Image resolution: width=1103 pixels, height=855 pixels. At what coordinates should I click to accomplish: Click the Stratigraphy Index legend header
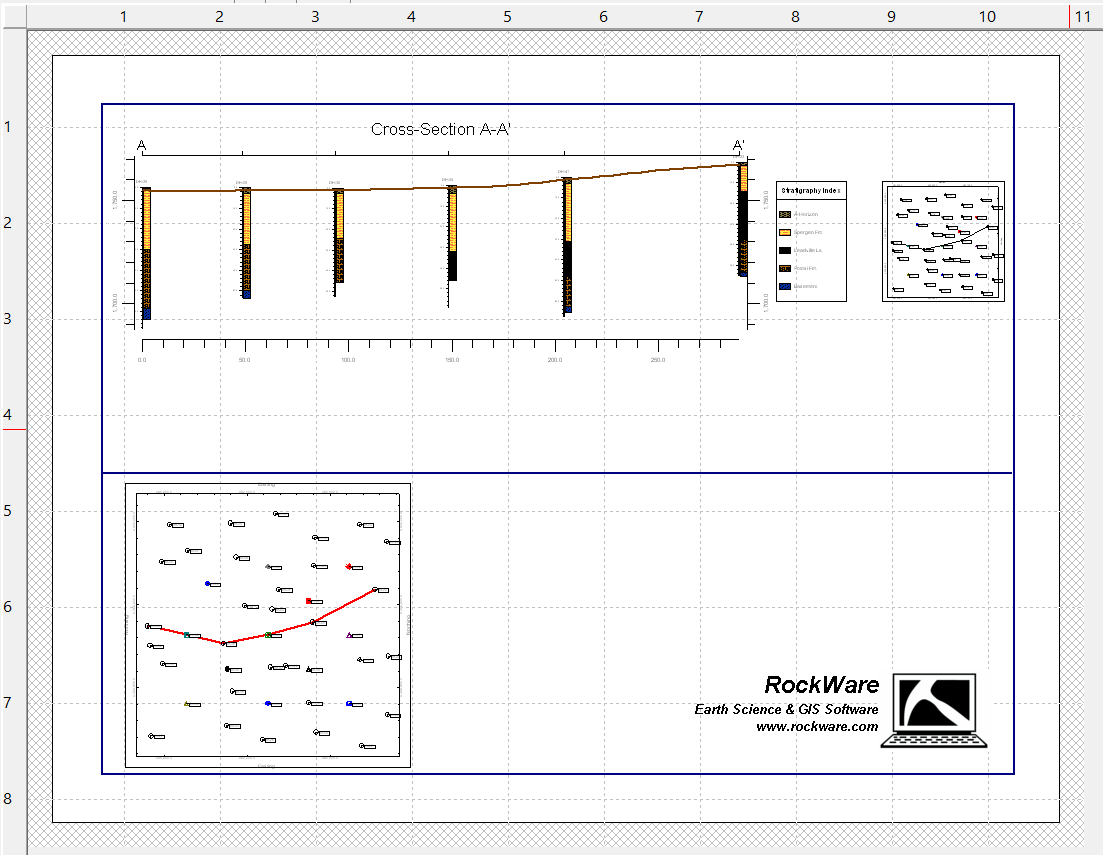[x=811, y=190]
